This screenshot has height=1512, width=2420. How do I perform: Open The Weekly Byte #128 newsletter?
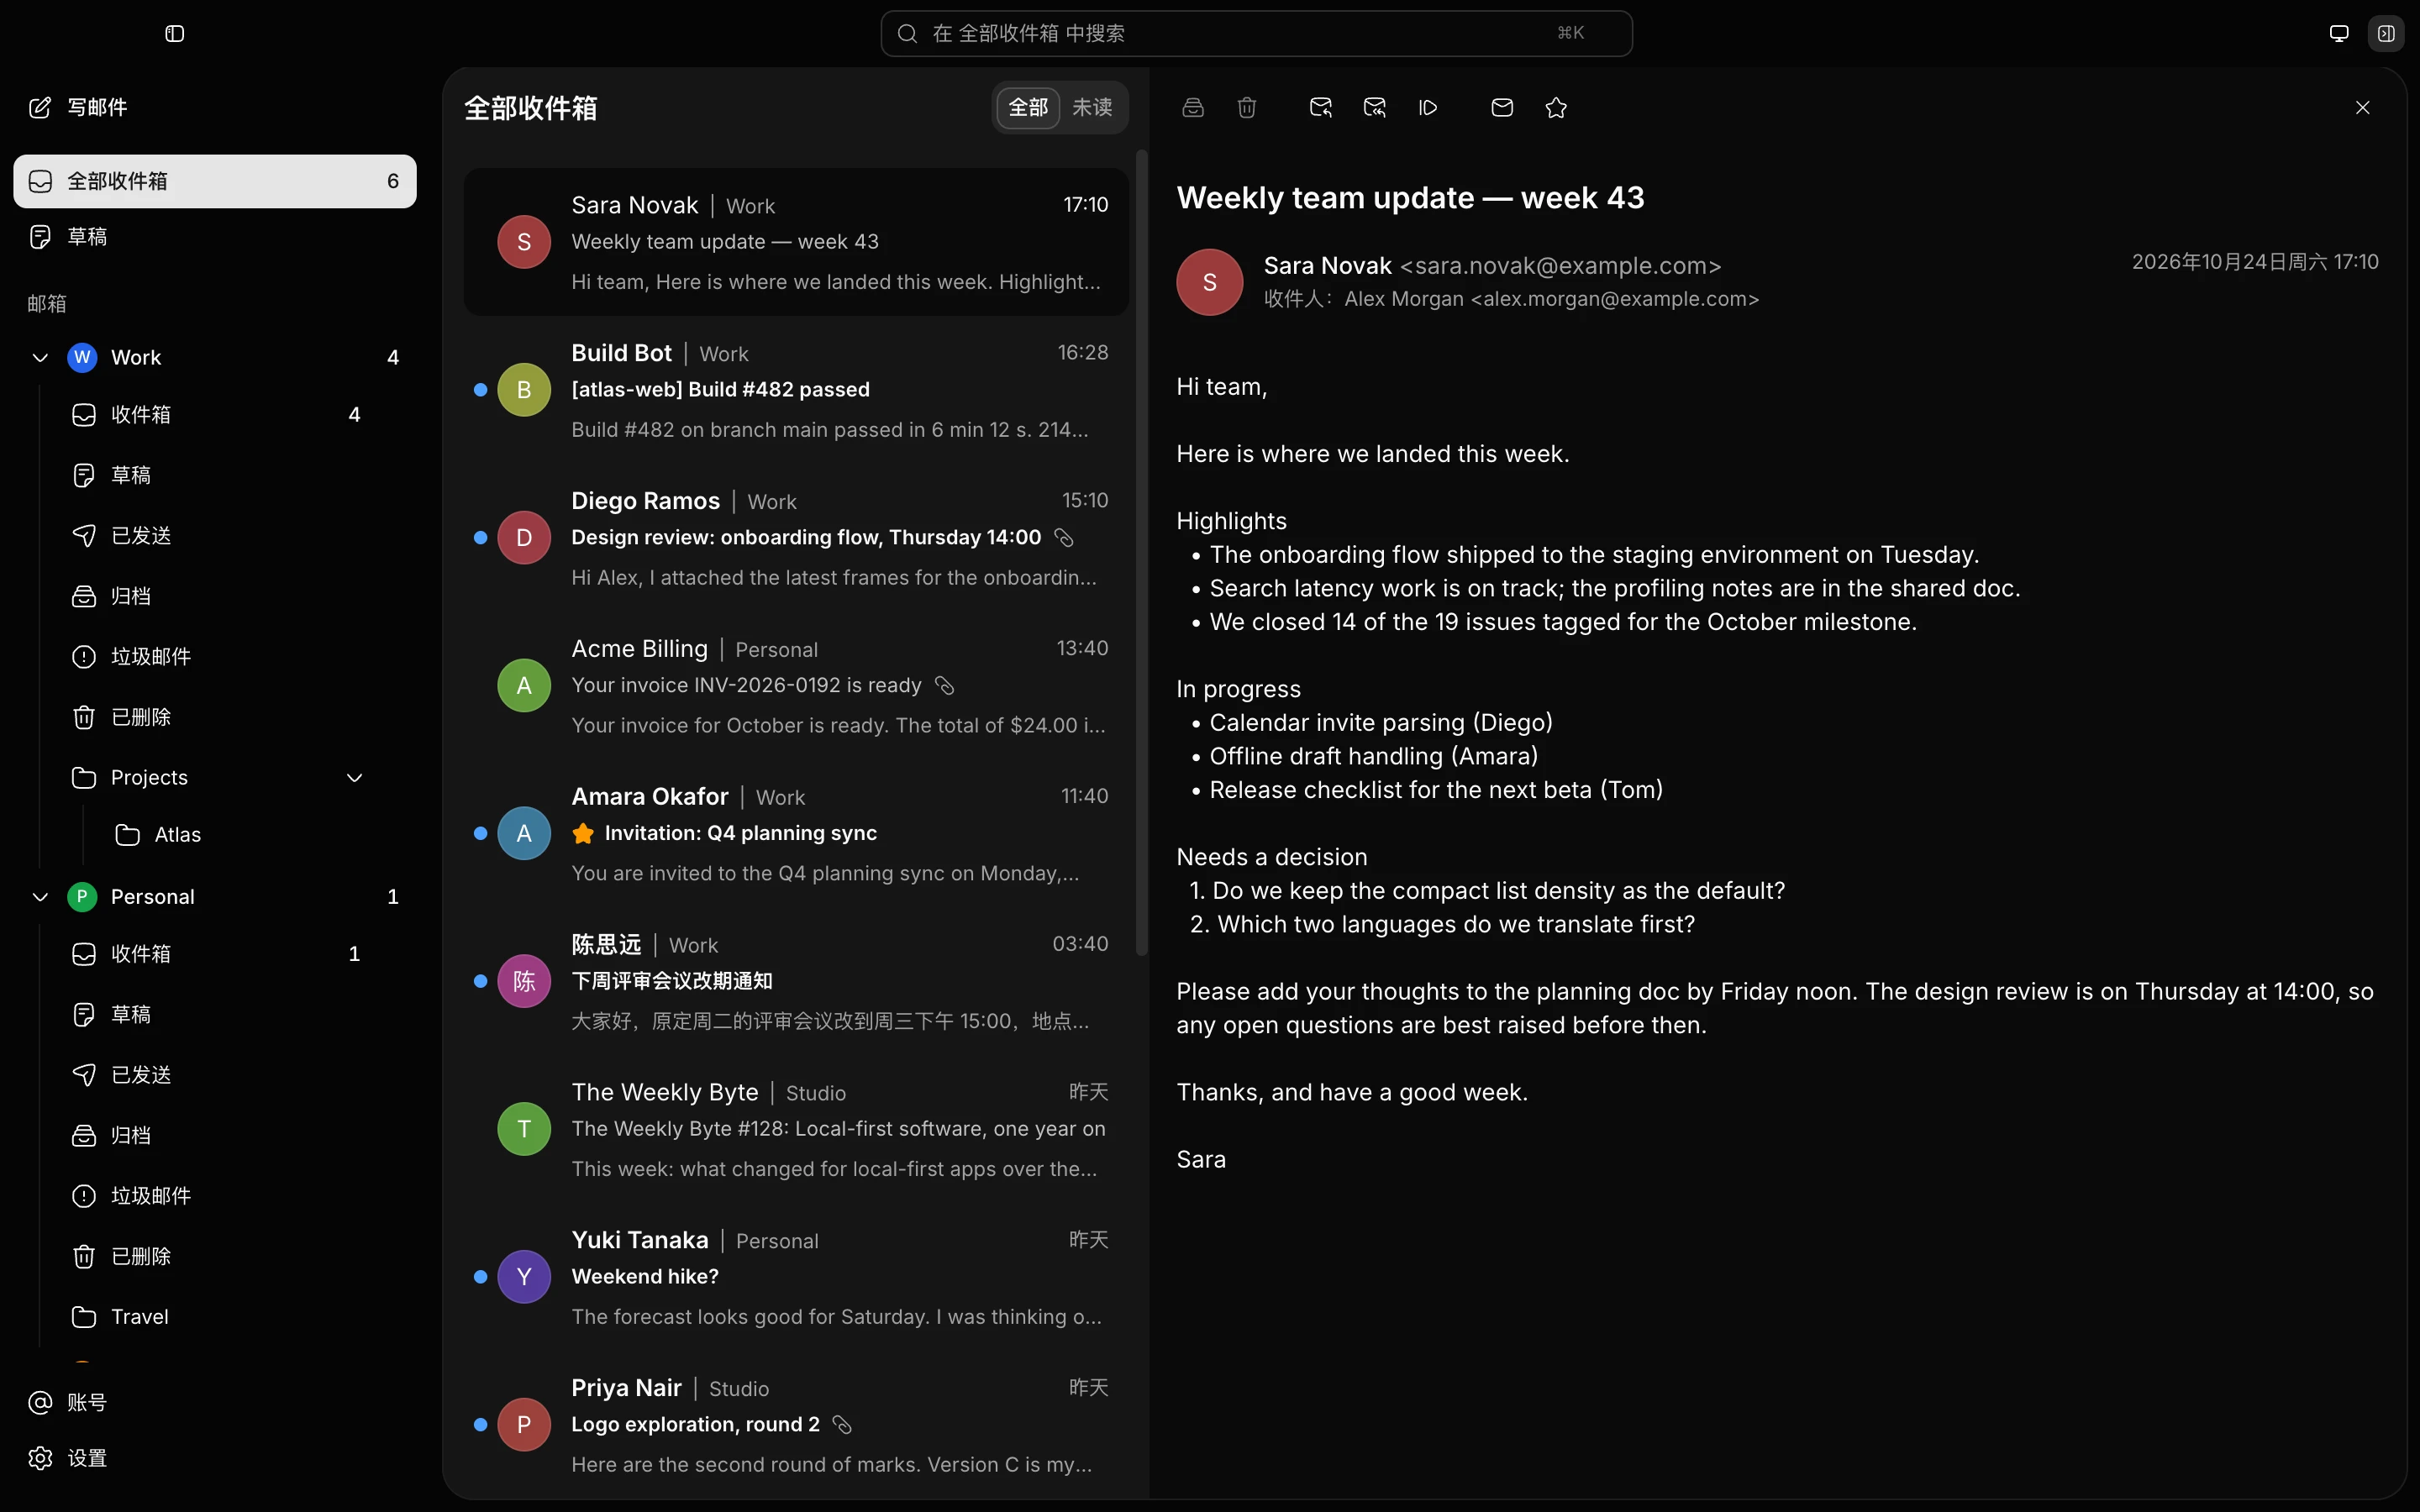click(x=796, y=1131)
